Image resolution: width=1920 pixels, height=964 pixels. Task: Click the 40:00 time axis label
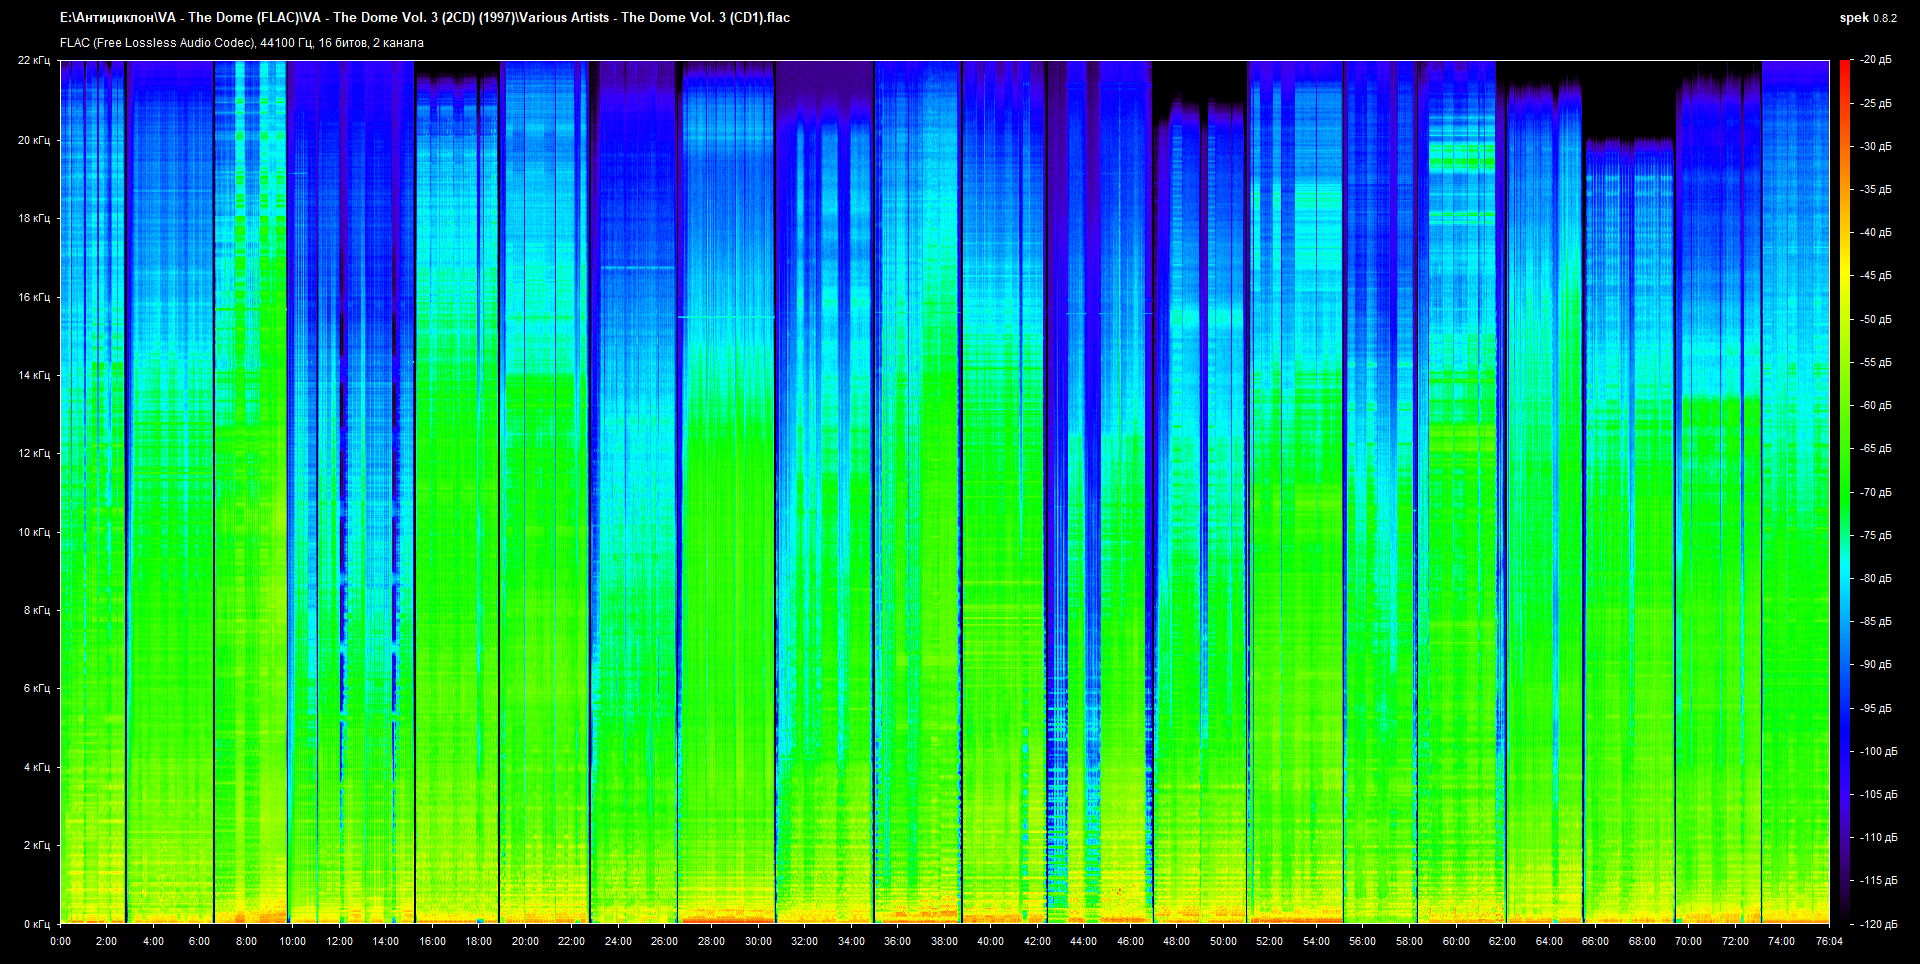[x=990, y=941]
